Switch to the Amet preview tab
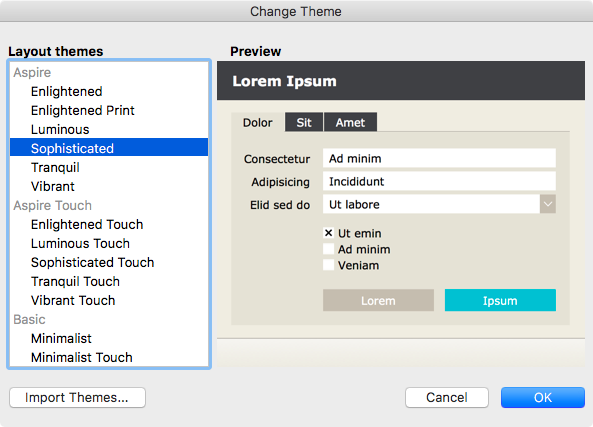The image size is (593, 427). (351, 122)
